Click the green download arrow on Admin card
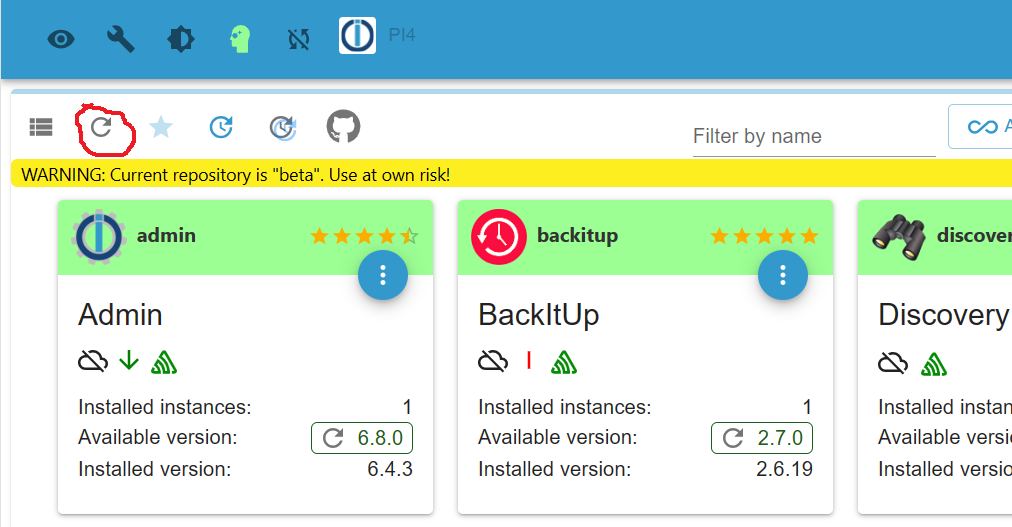This screenshot has height=527, width=1012. coord(128,361)
